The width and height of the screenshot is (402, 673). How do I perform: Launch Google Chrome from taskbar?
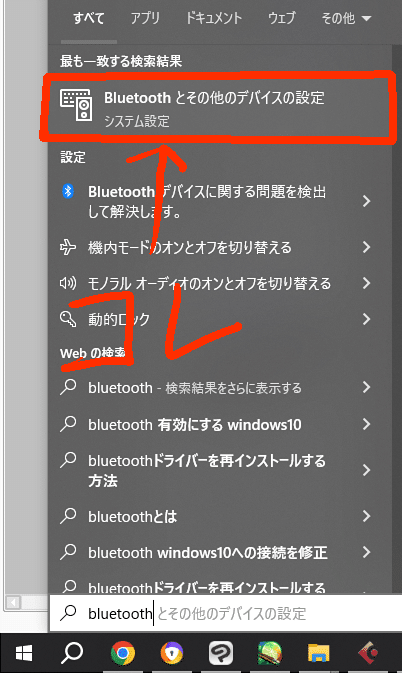[x=123, y=653]
